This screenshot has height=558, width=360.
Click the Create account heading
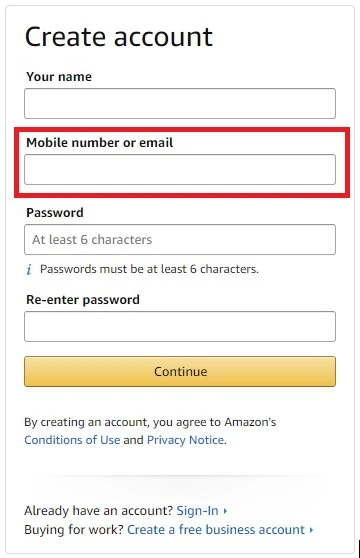pyautogui.click(x=119, y=37)
